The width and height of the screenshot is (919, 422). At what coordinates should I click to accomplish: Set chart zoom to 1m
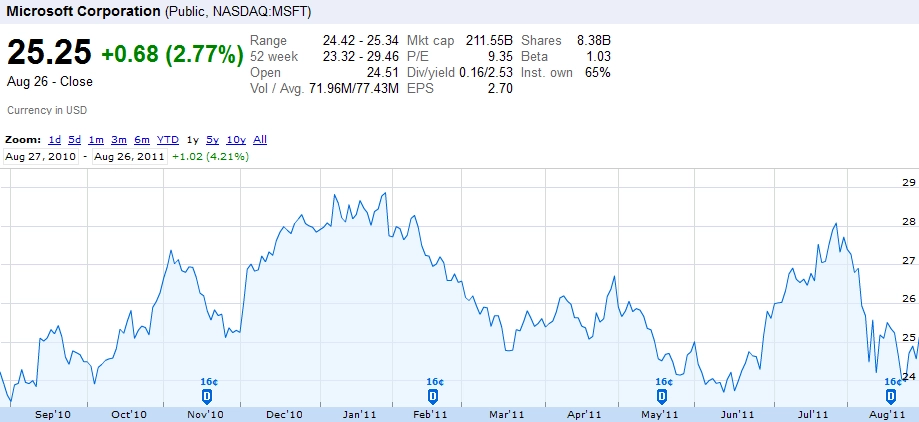pos(96,139)
